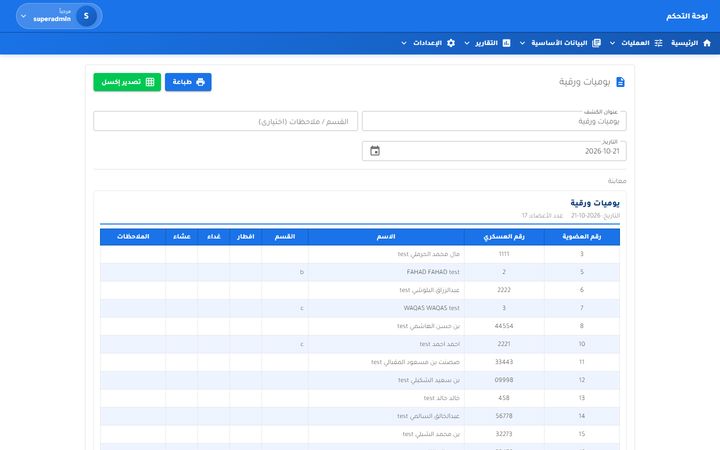Viewport: 720px width, 450px height.
Task: Focus the عنوان الكشف title input field
Action: (x=494, y=121)
